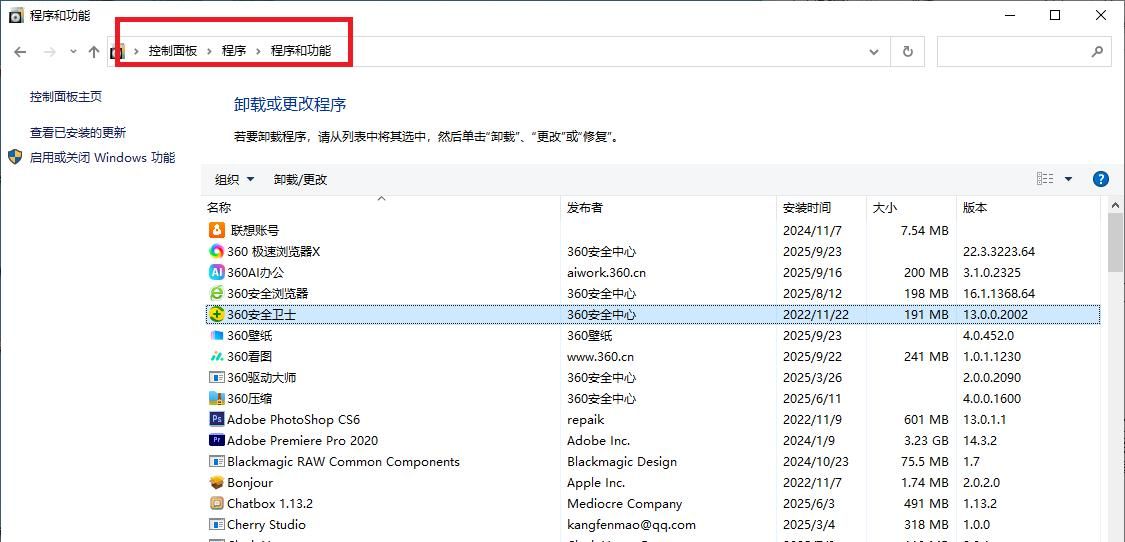Click 程序 in the breadcrumb

pos(234,51)
